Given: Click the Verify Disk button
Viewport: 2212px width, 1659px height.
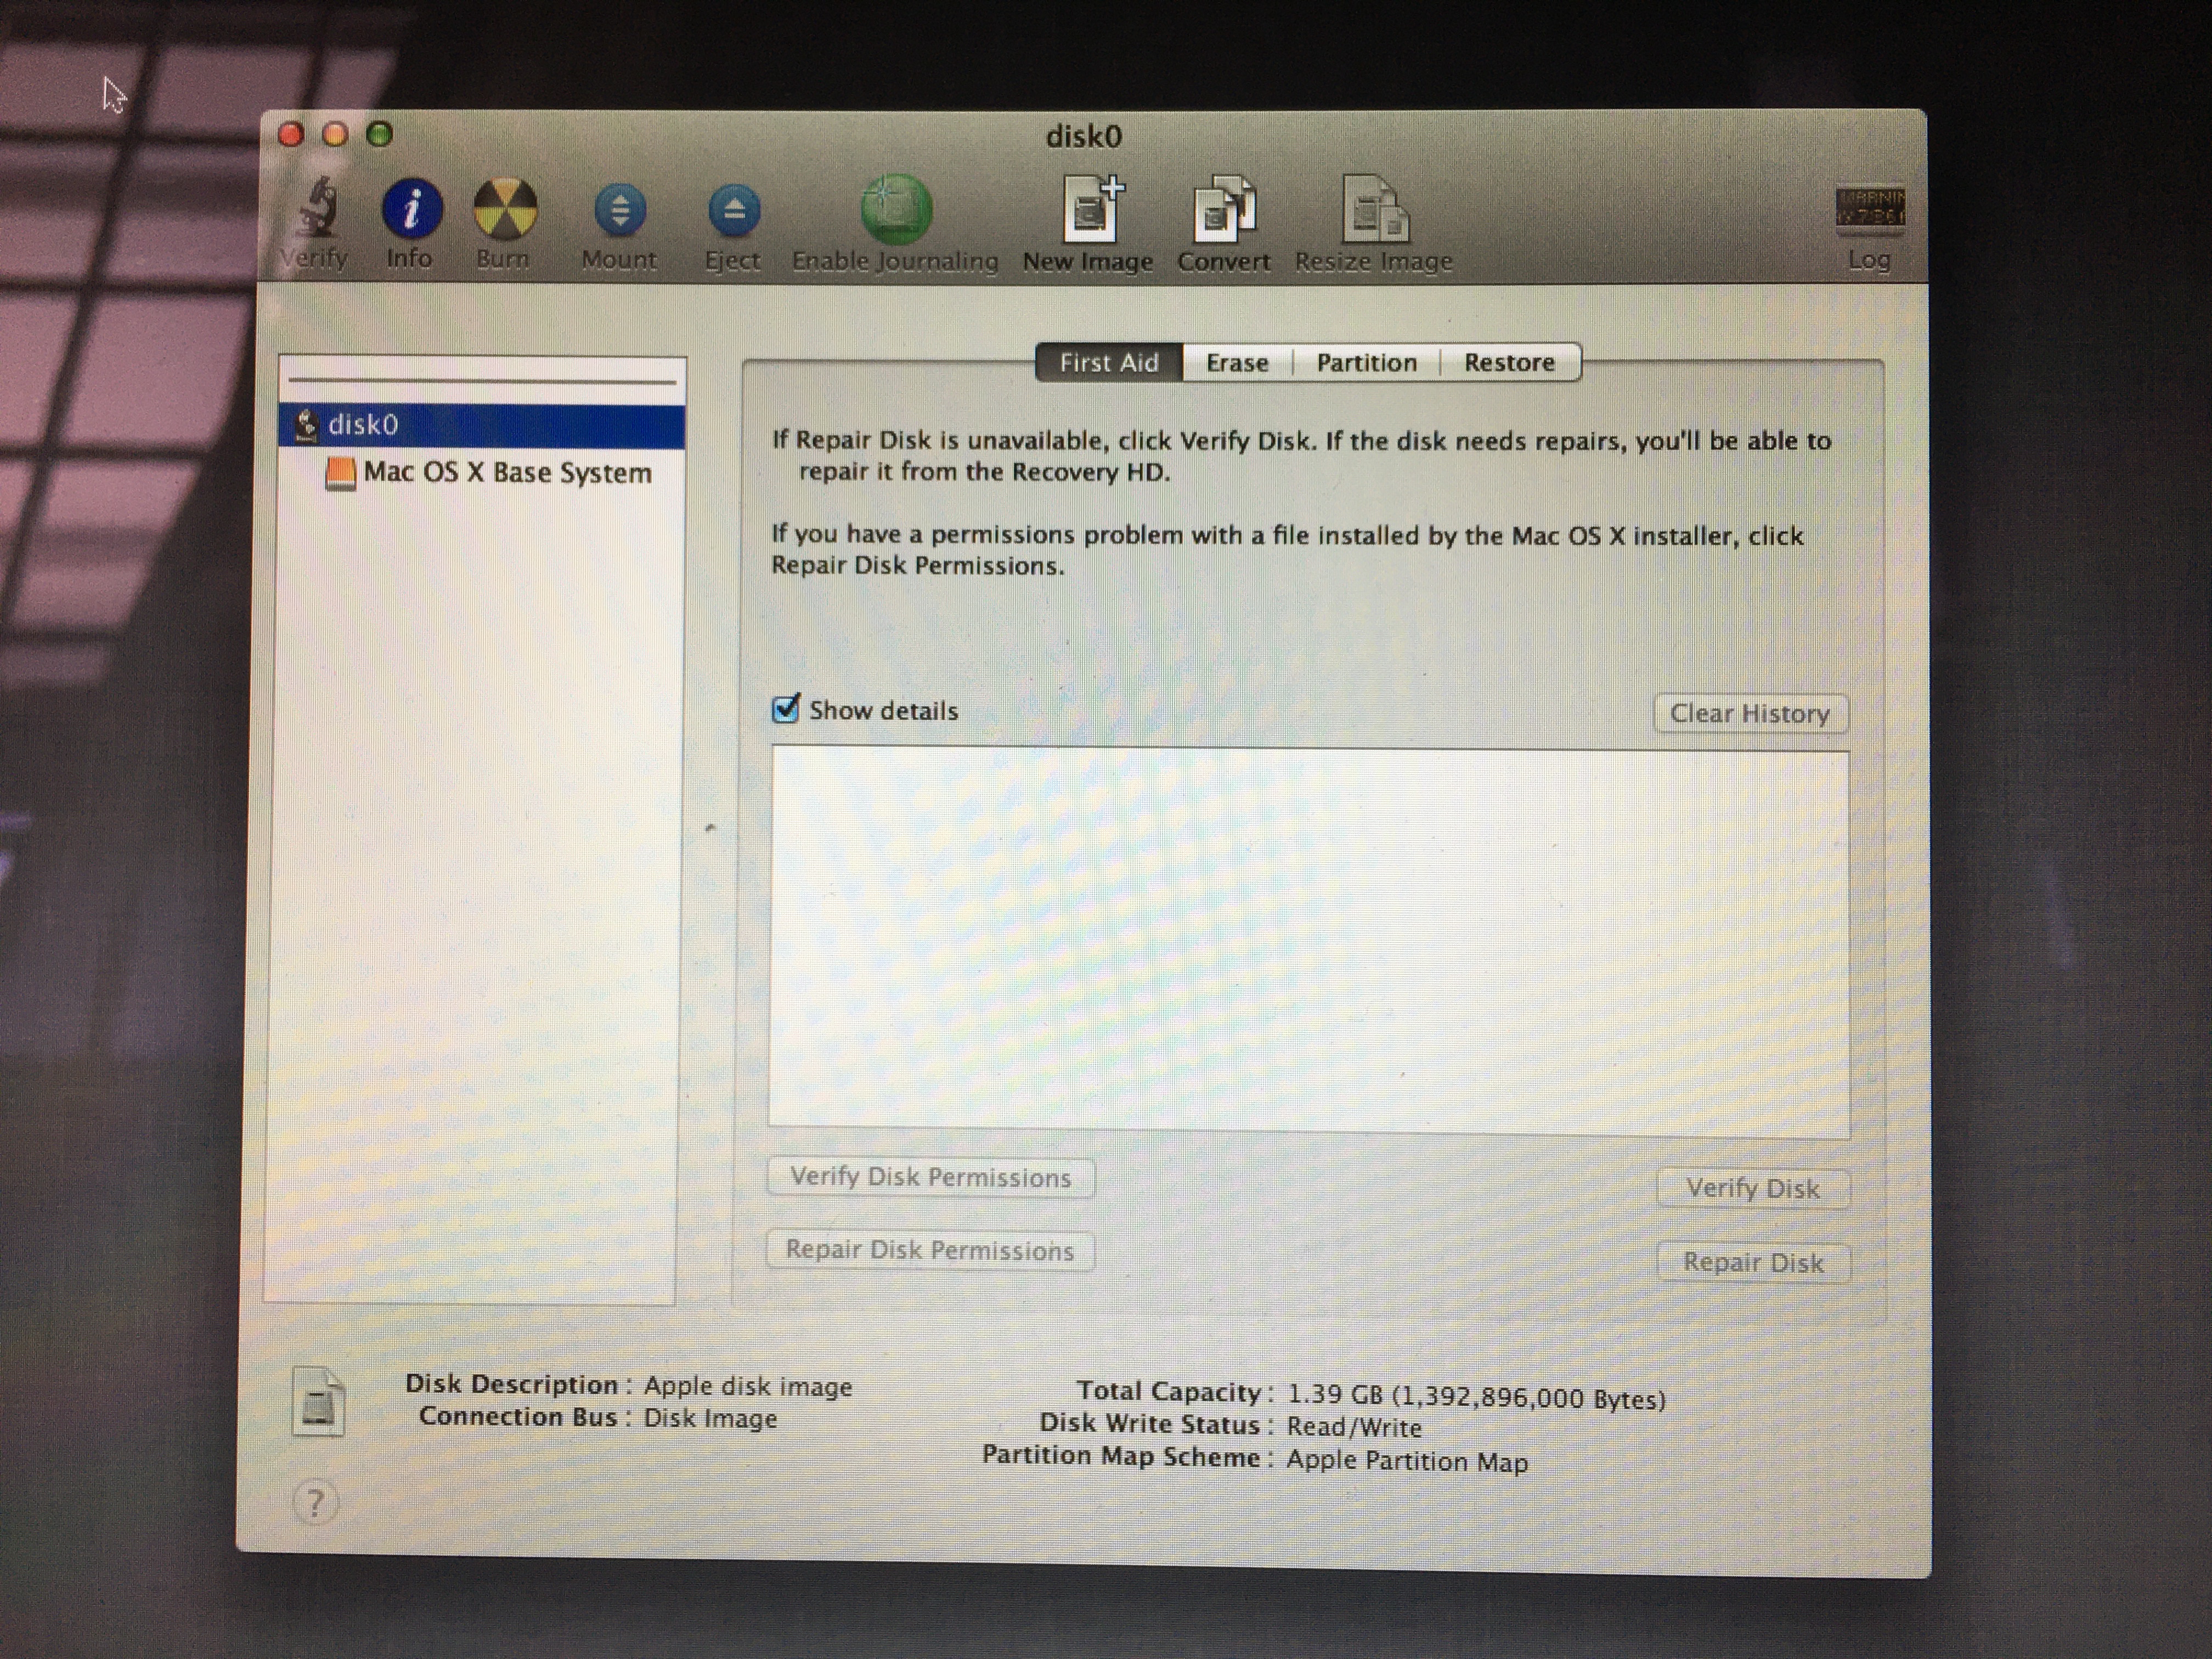Looking at the screenshot, I should click(1752, 1188).
